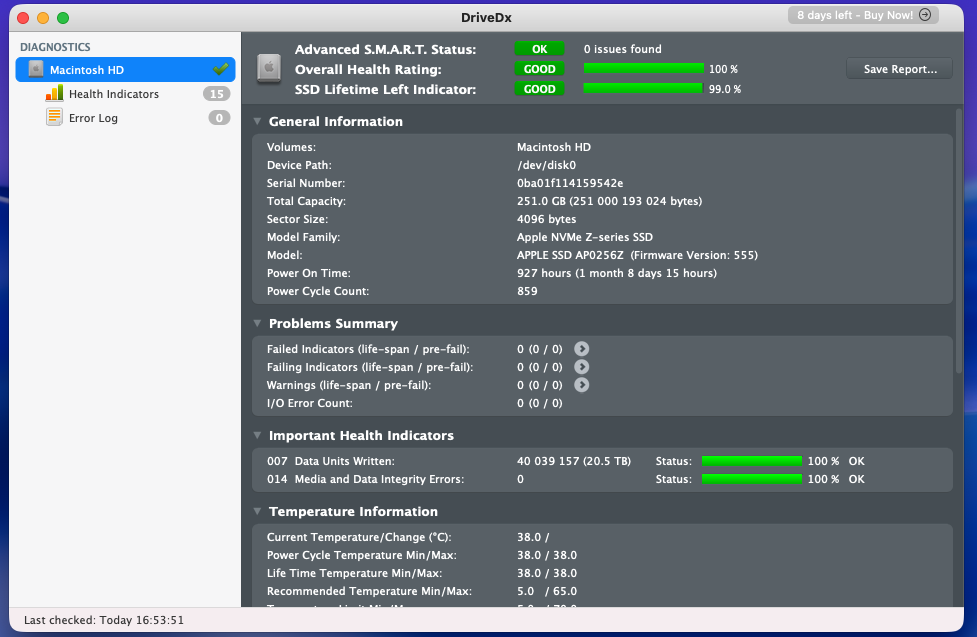Viewport: 977px width, 637px height.
Task: Click the Data Units Written status bar
Action: [x=751, y=461]
